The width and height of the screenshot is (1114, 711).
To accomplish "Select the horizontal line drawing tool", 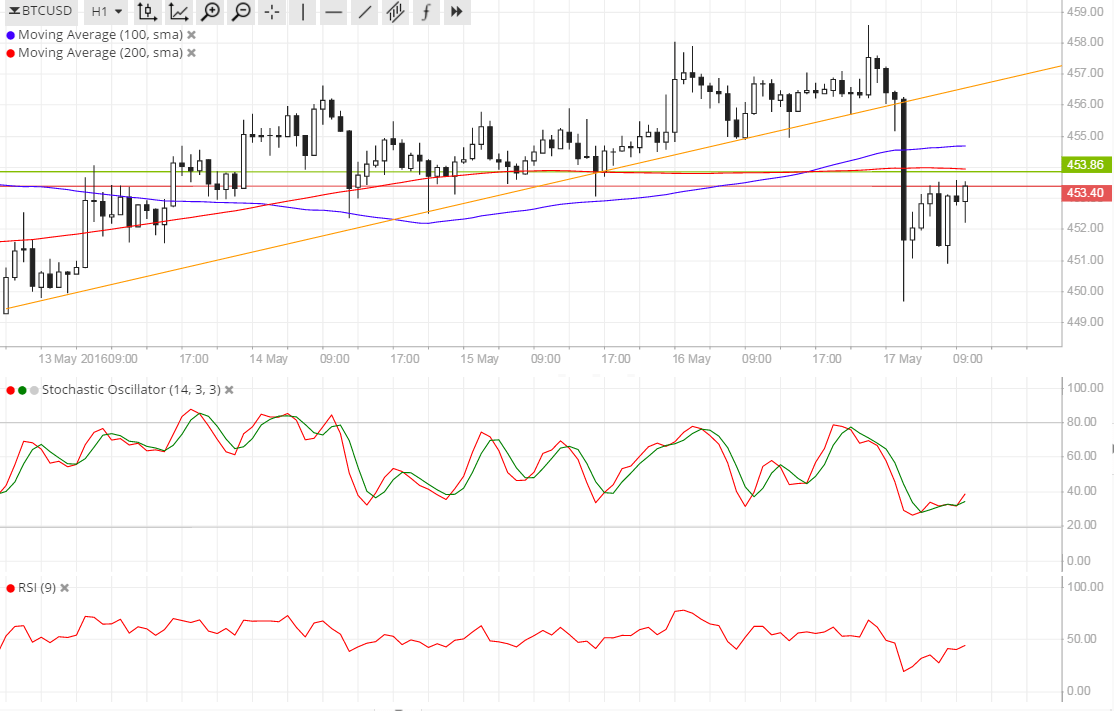I will point(334,13).
